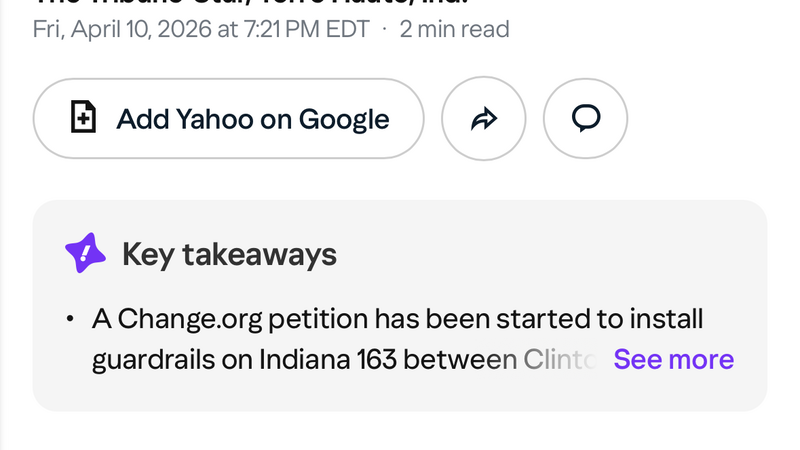Click the article date Fri, April 10, 2026
800x450 pixels.
[x=121, y=29]
